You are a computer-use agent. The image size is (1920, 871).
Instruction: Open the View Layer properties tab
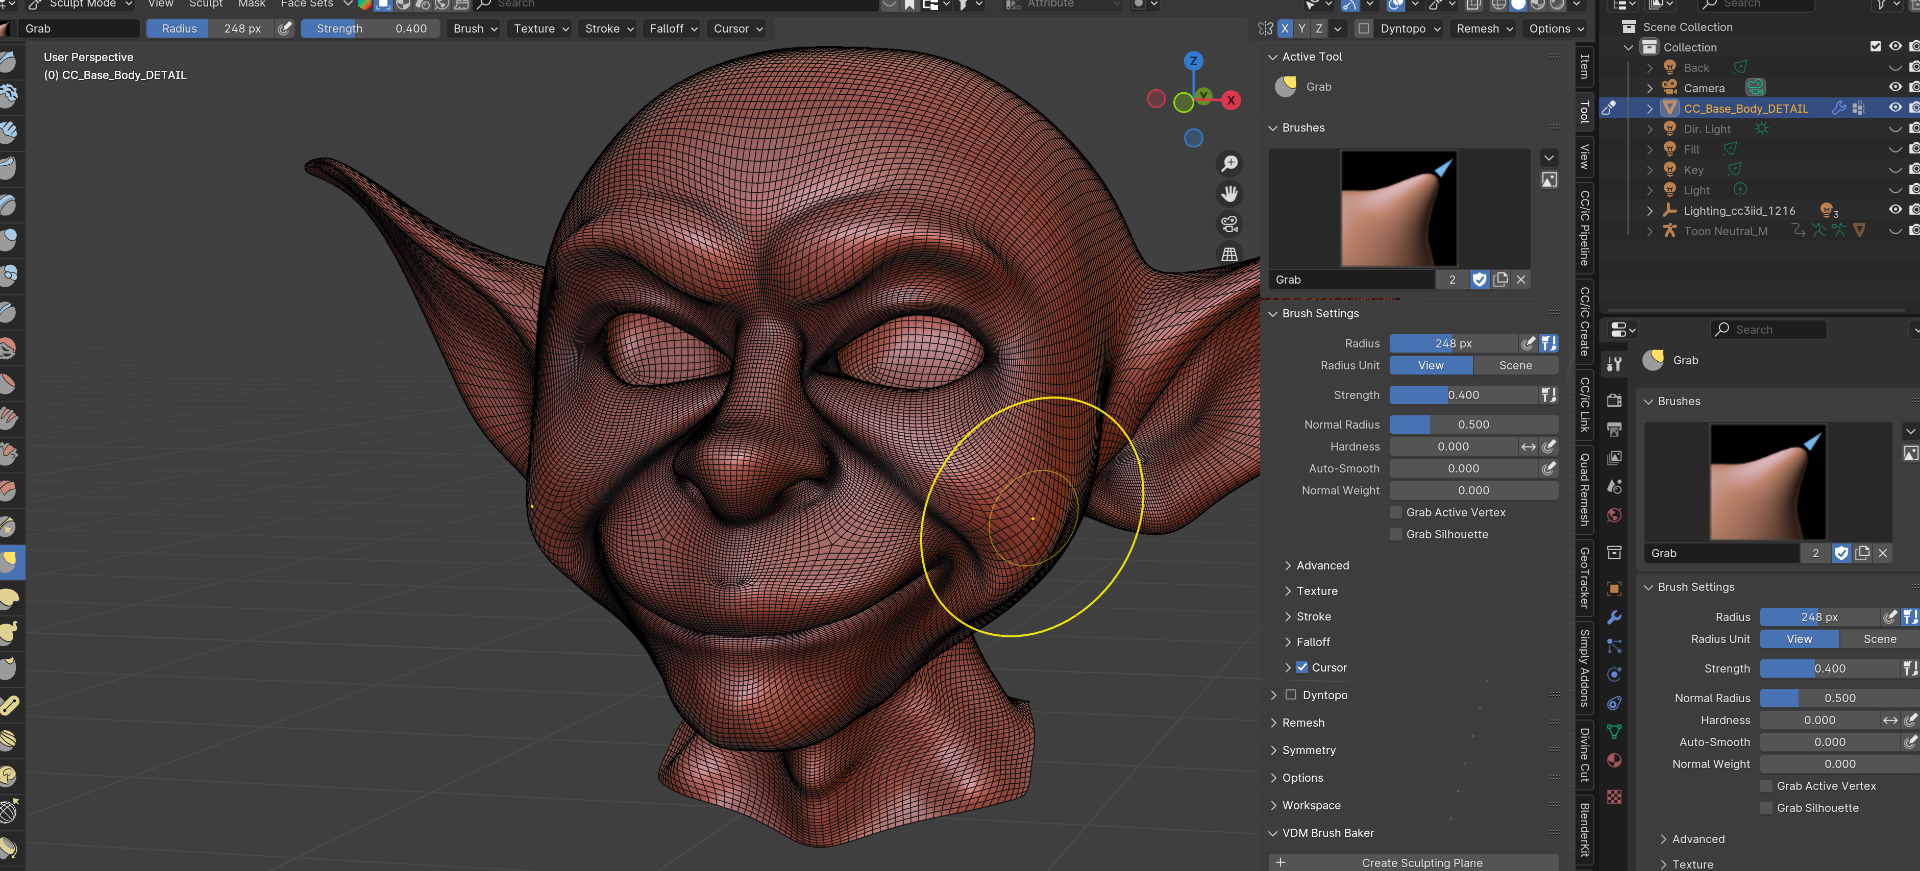click(1614, 457)
